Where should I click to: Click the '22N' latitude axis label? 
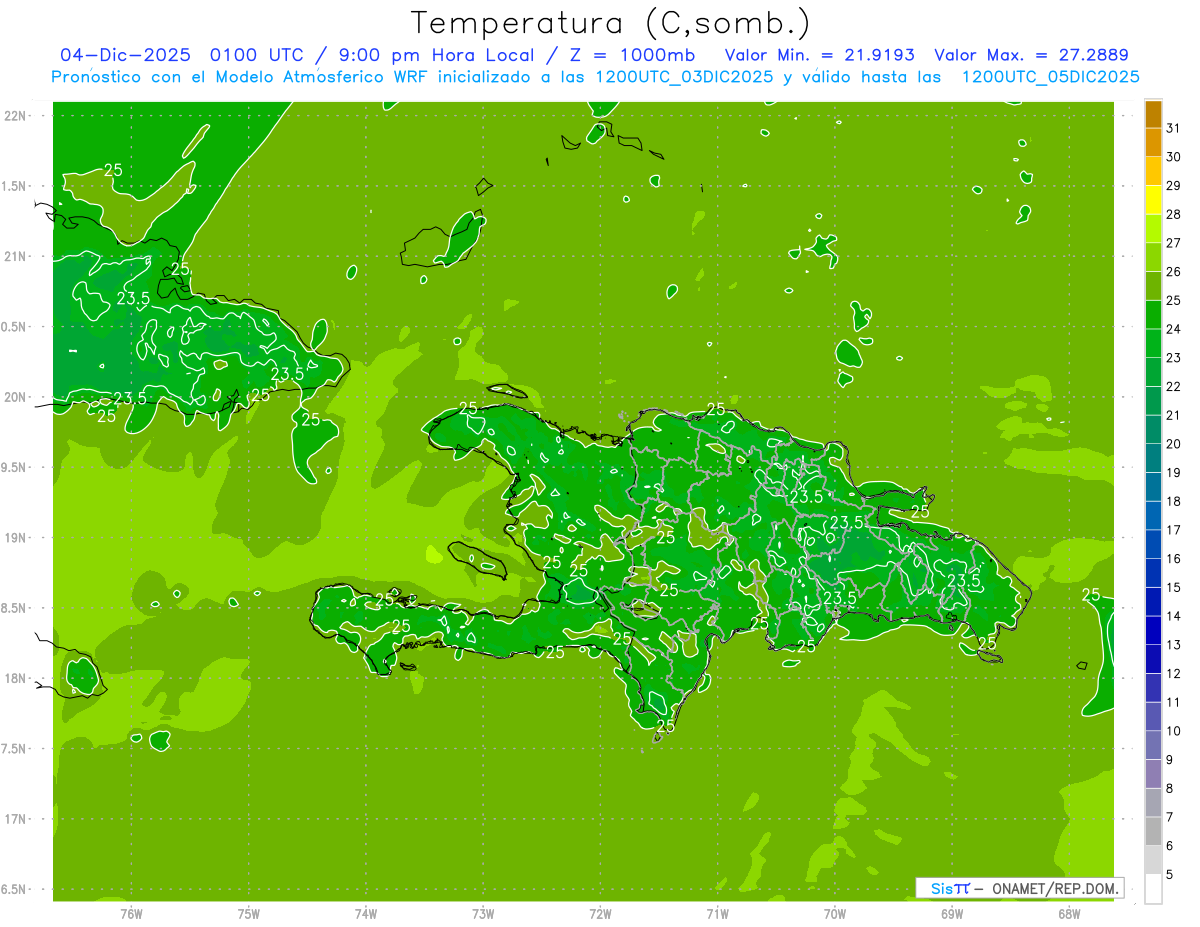click(17, 115)
